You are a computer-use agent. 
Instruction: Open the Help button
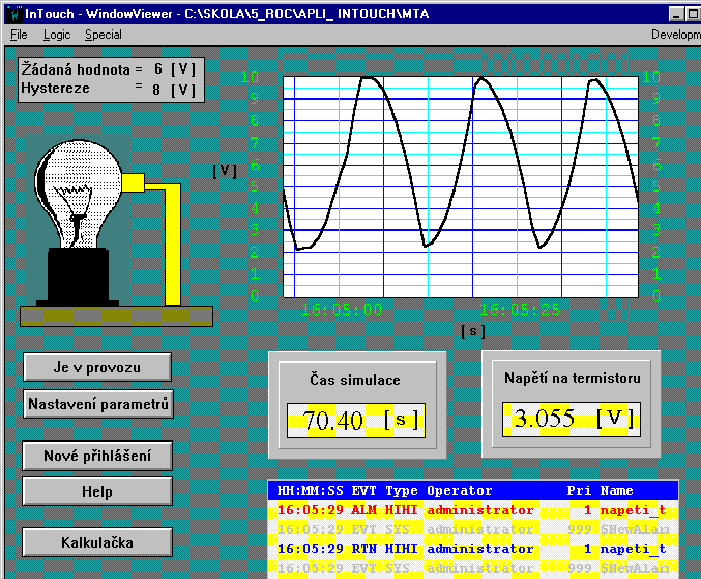coord(97,491)
